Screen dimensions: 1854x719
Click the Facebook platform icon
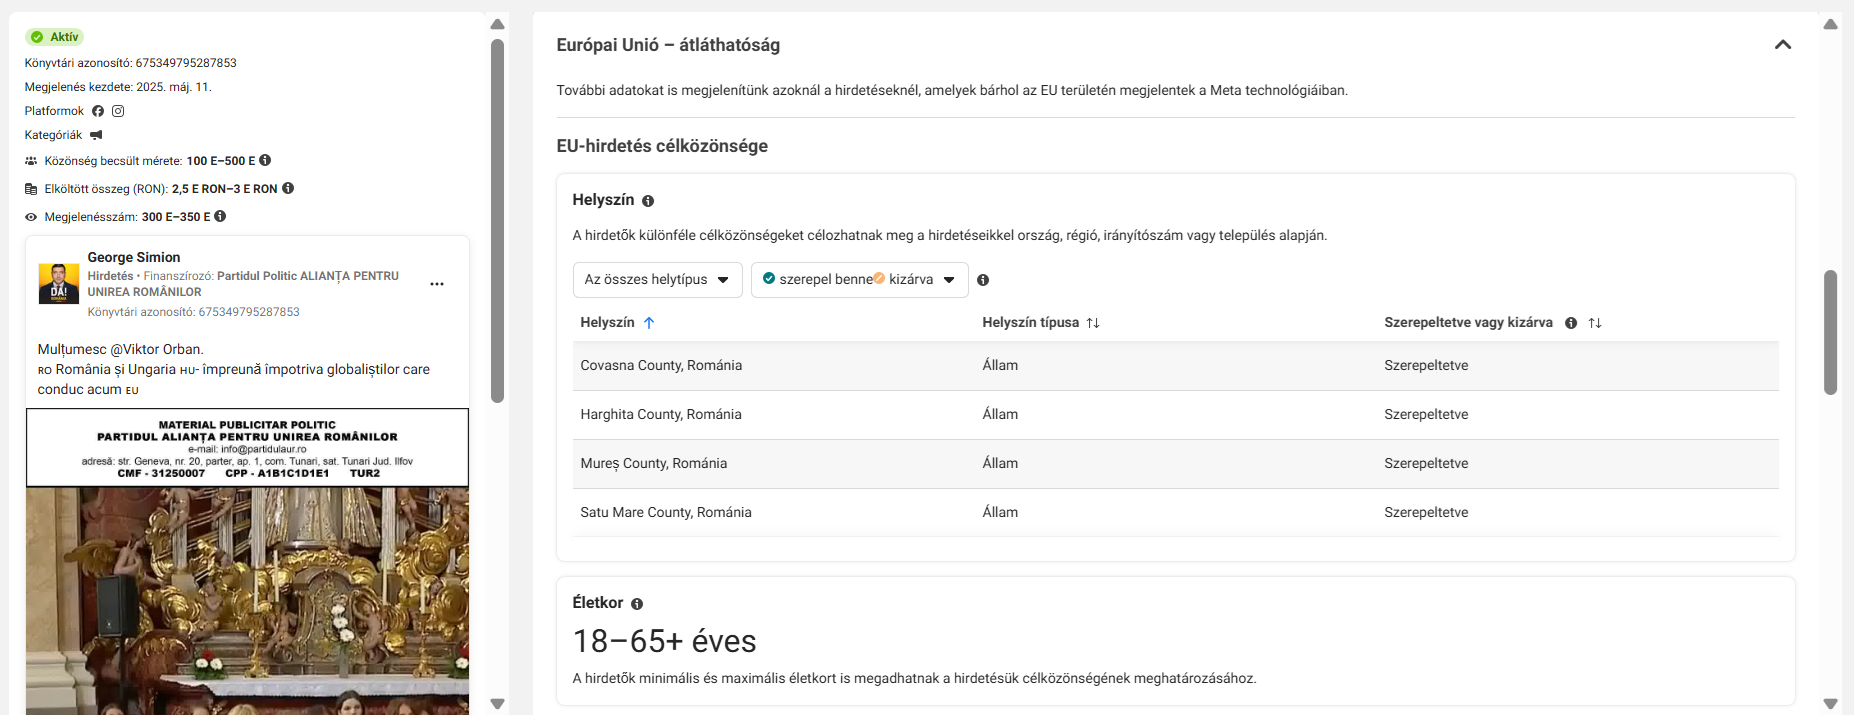click(98, 111)
